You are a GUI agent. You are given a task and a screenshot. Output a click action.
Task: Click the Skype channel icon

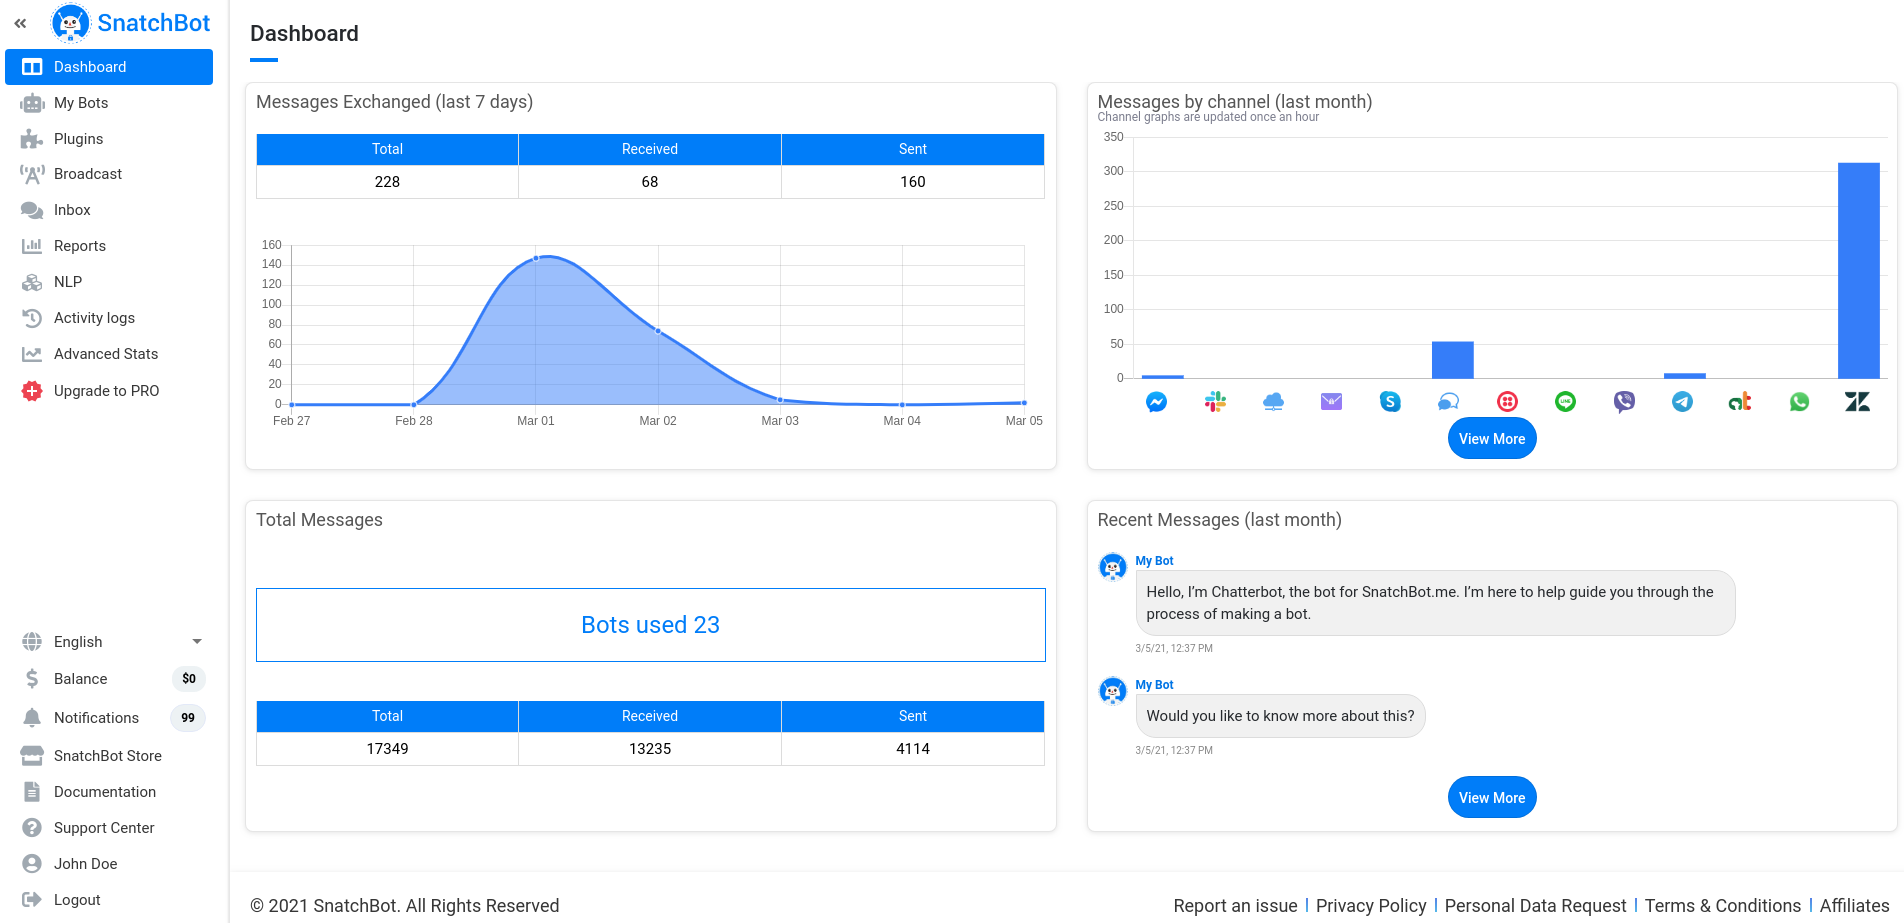1390,402
